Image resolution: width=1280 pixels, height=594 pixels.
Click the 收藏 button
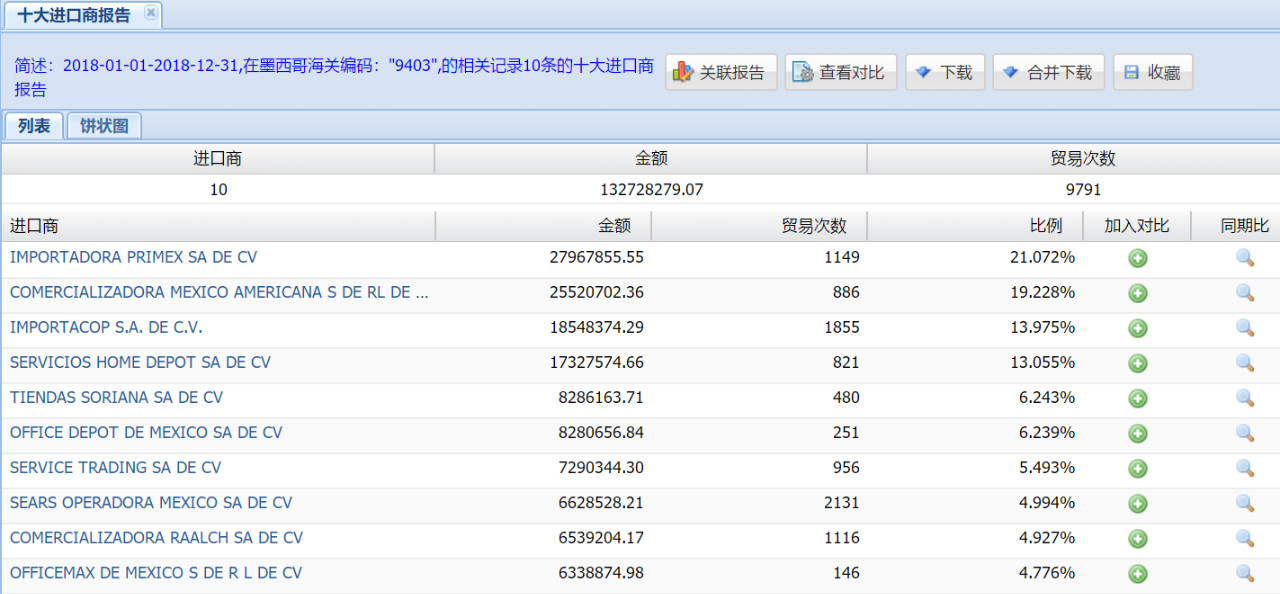click(1152, 72)
